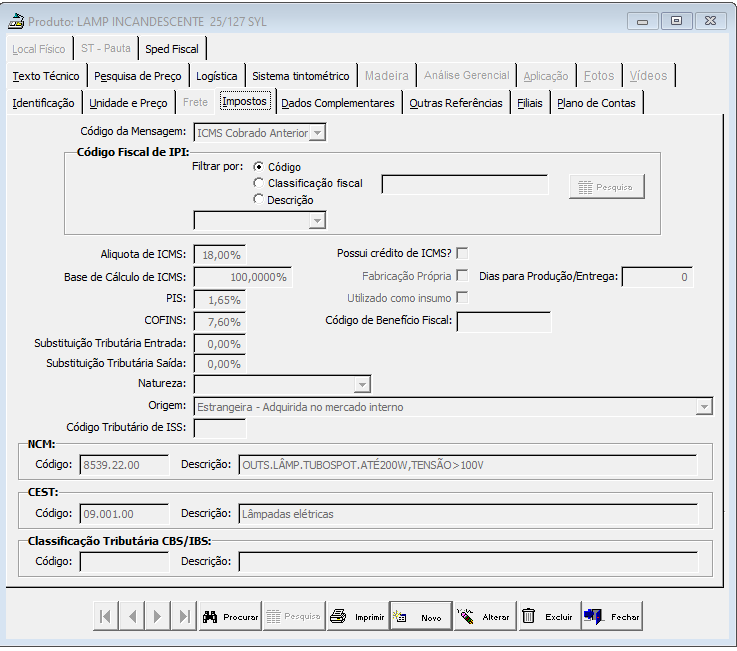Check the Possui crédito de ICMS box
Screen dimensions: 737x651
463,253
